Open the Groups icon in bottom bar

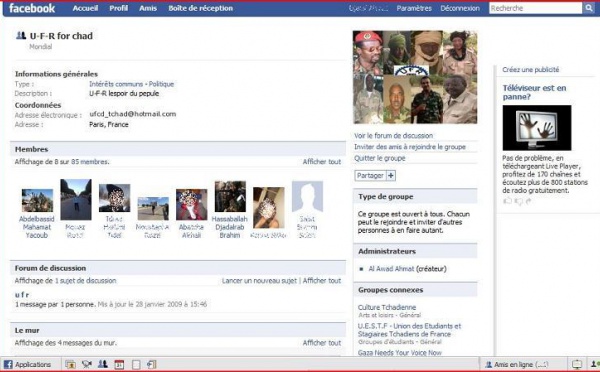click(103, 364)
